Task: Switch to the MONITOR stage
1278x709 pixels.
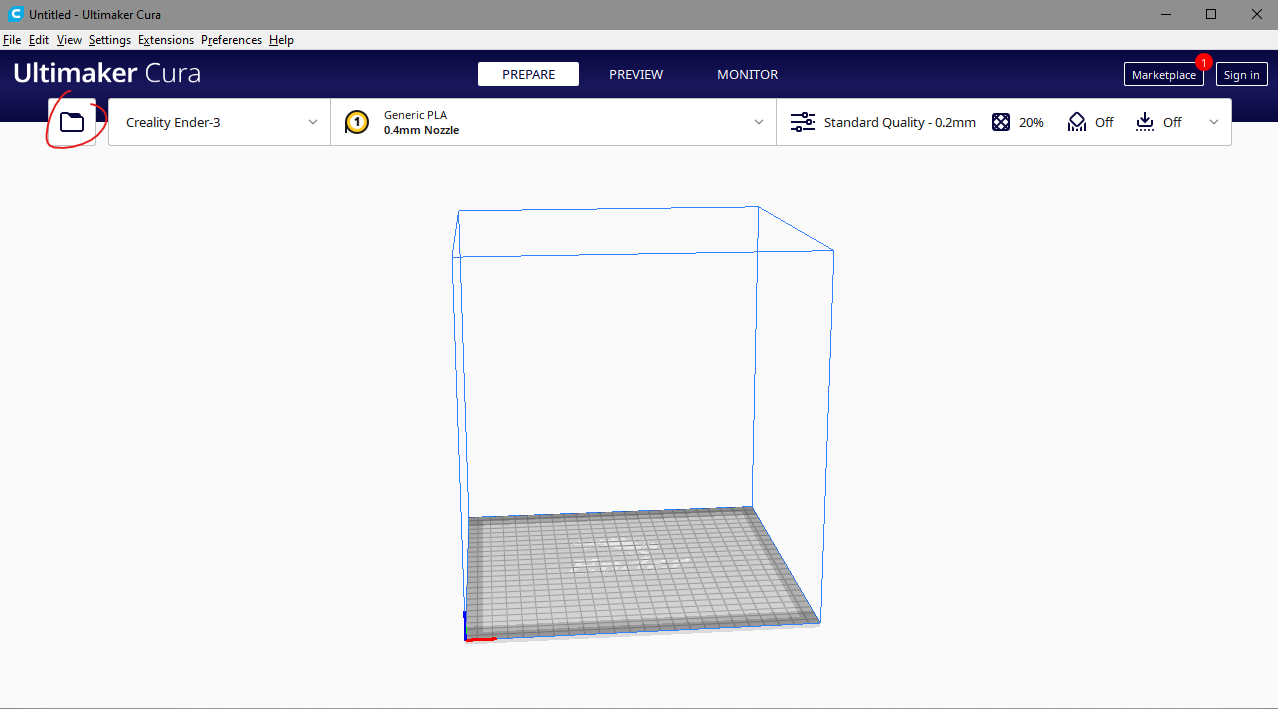Action: [747, 74]
